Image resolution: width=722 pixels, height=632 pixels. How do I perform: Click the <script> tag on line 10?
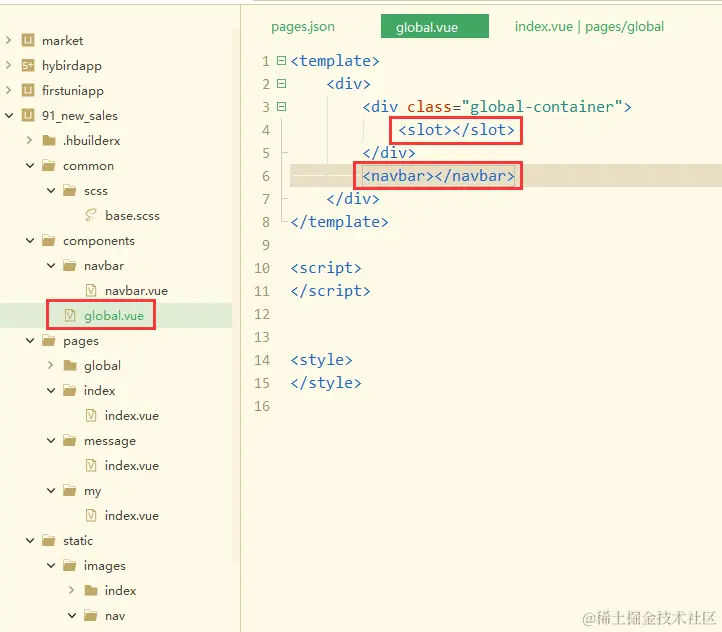click(x=326, y=268)
